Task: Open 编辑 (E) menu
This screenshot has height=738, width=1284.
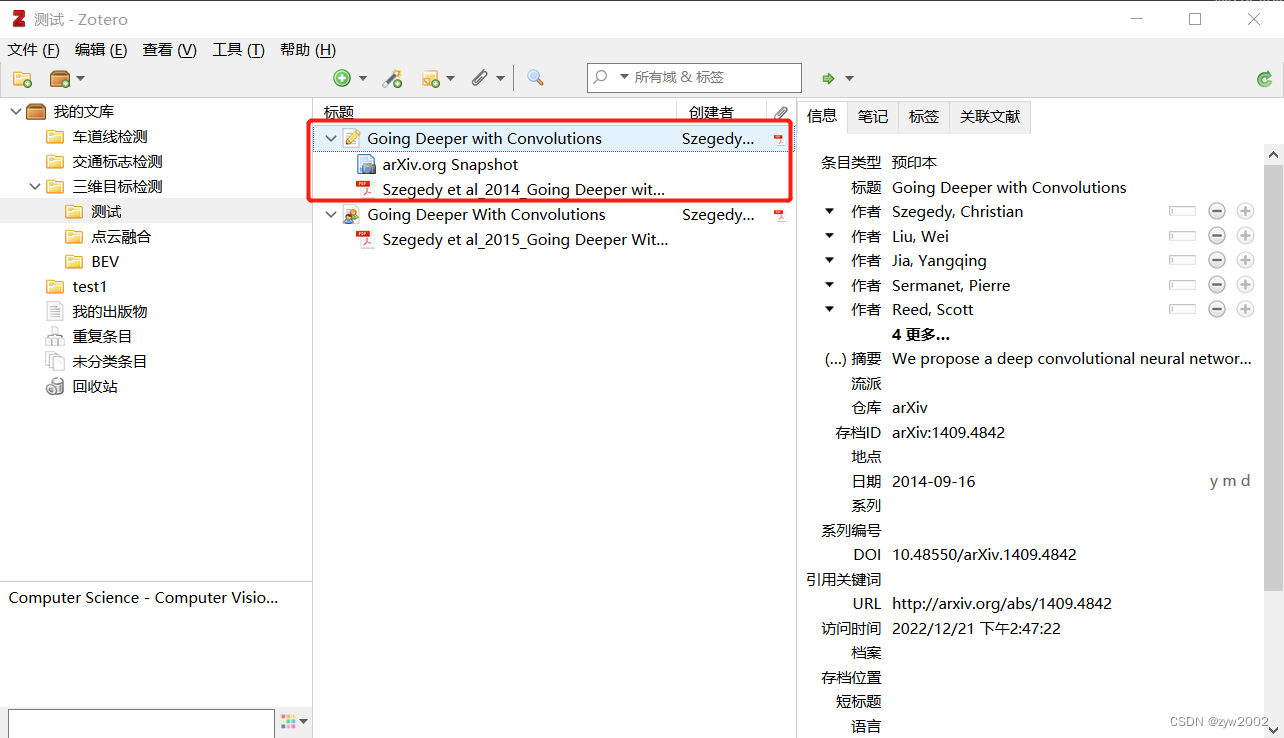Action: [101, 50]
